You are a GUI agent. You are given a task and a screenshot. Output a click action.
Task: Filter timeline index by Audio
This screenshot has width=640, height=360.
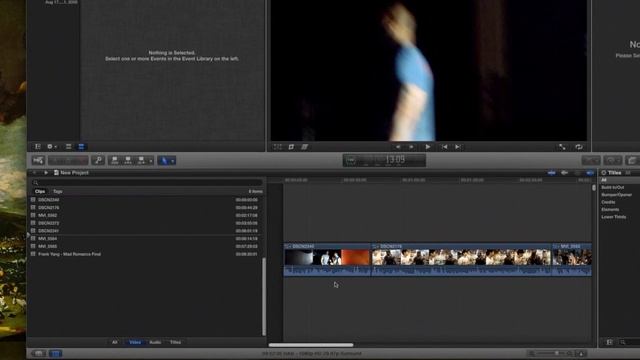pos(155,342)
